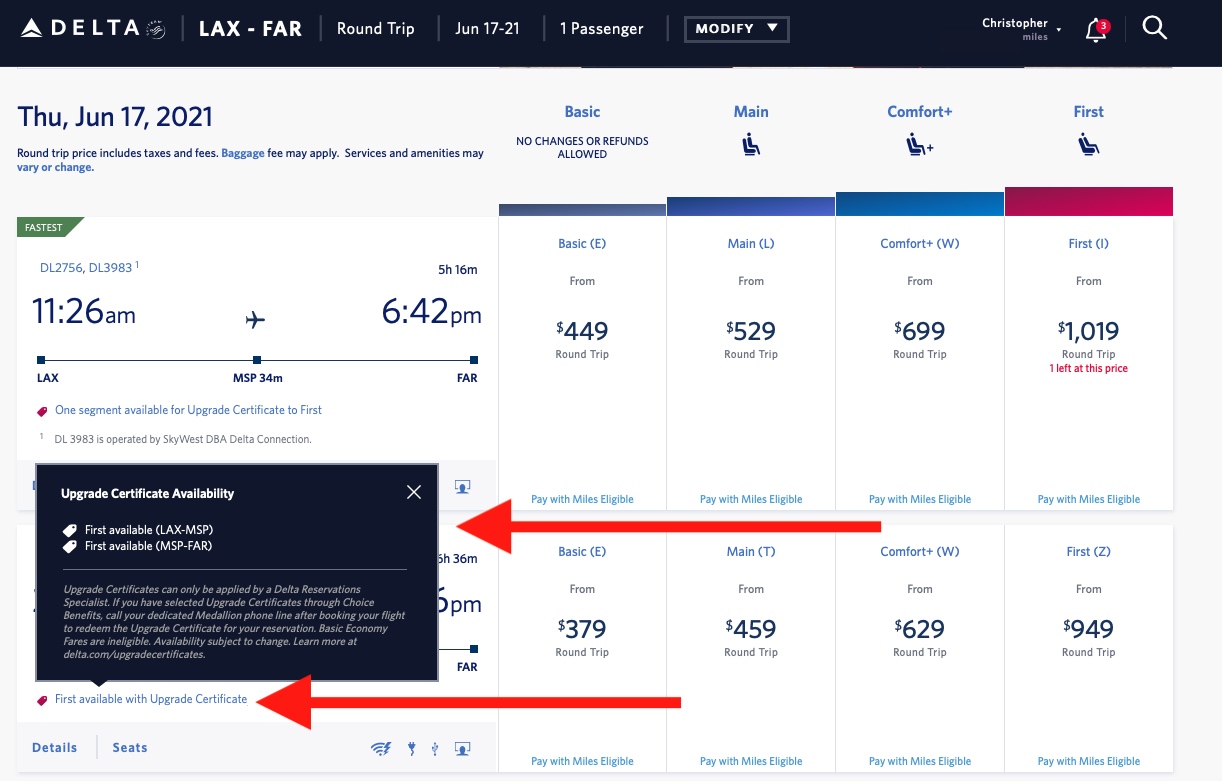
Task: Click 'Pay with Miles Eligible' under $379 fare
Action: (x=582, y=761)
